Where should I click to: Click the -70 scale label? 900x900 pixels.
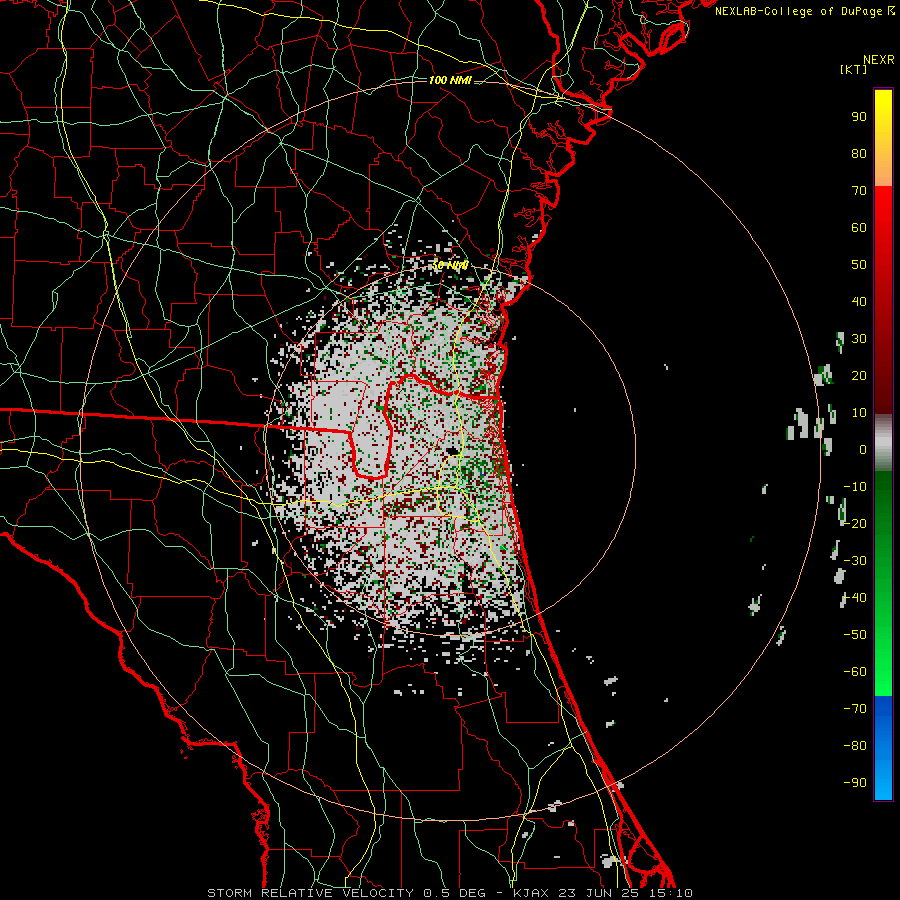click(x=855, y=709)
